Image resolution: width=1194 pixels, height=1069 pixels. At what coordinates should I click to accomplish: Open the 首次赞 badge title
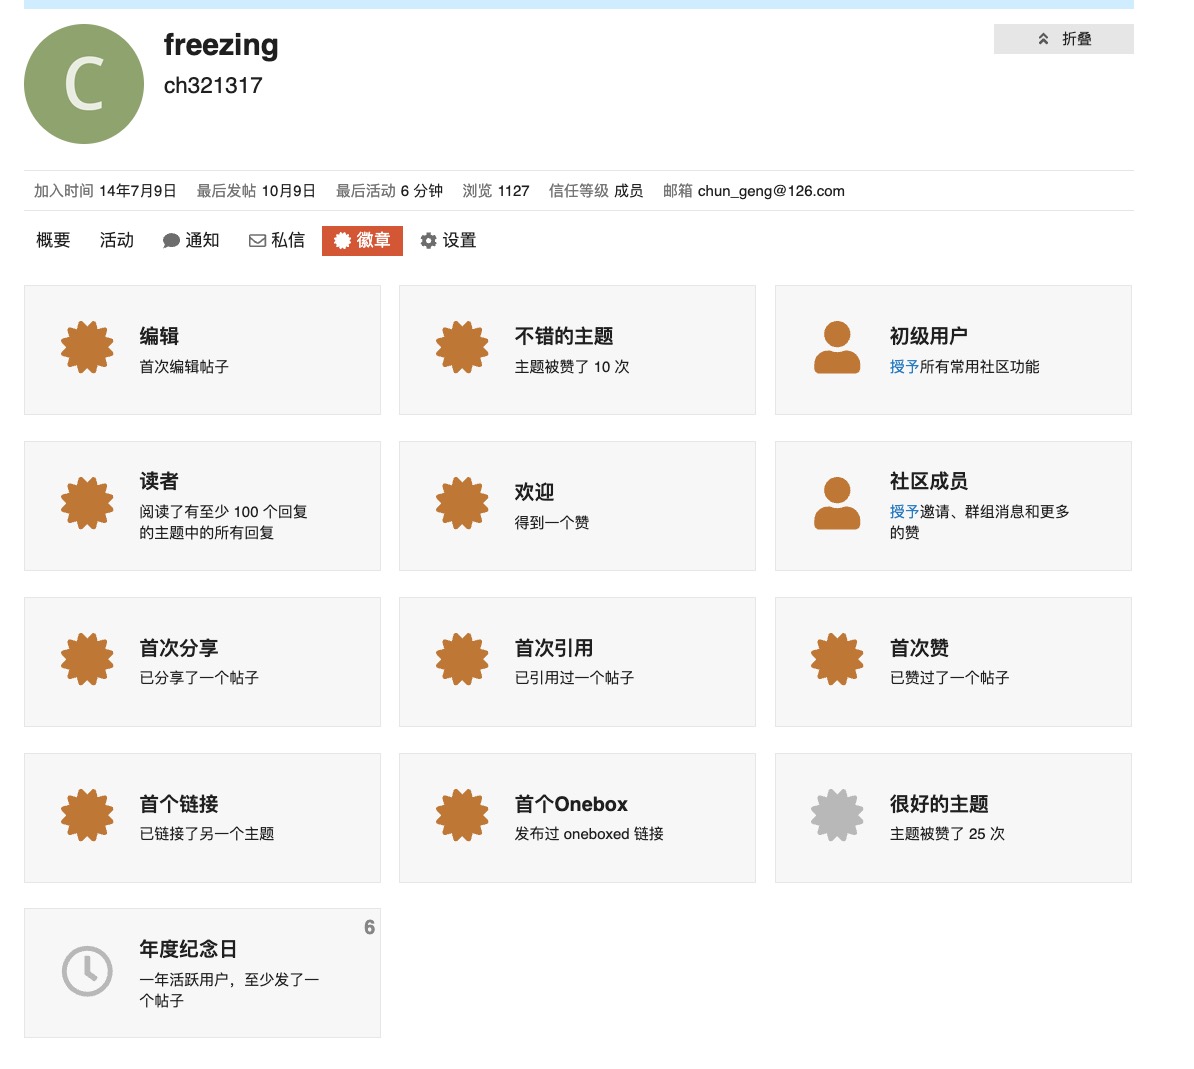click(919, 648)
